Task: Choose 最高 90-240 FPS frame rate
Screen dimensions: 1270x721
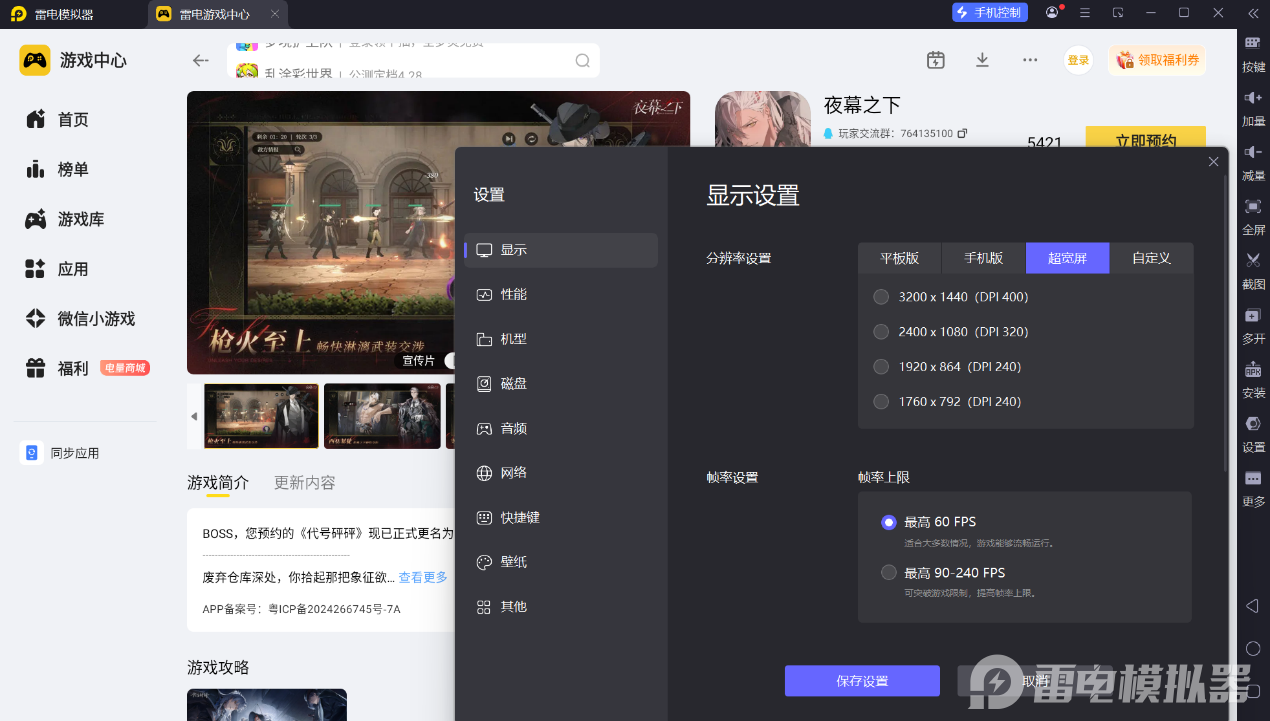Action: (x=889, y=573)
